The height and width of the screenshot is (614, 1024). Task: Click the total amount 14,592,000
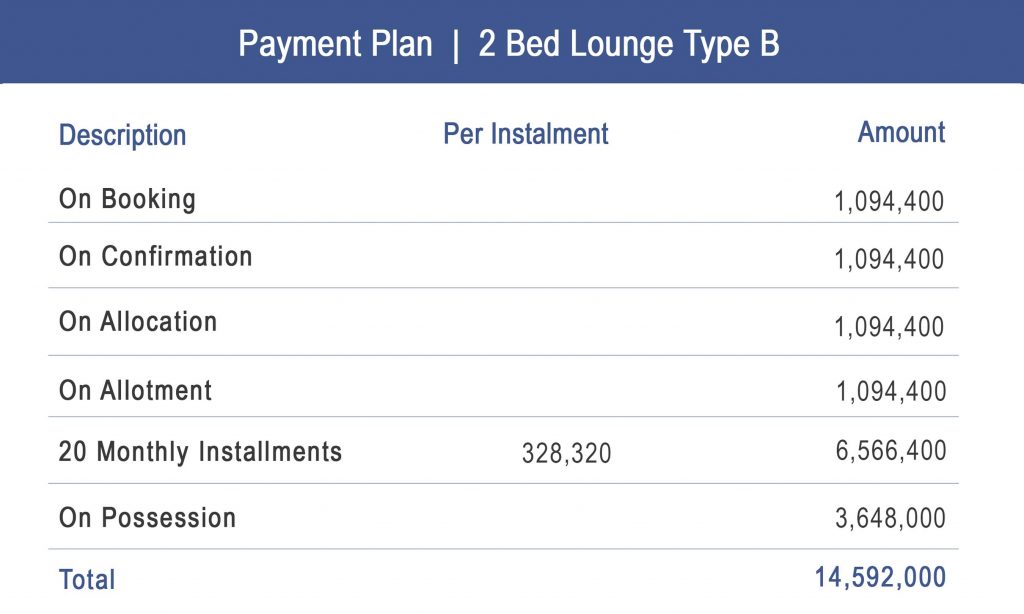pyautogui.click(x=880, y=577)
